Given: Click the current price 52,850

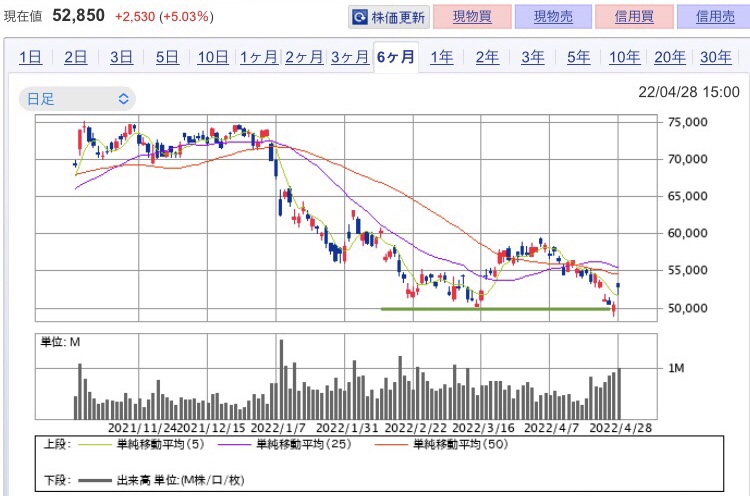Looking at the screenshot, I should click(x=78, y=16).
